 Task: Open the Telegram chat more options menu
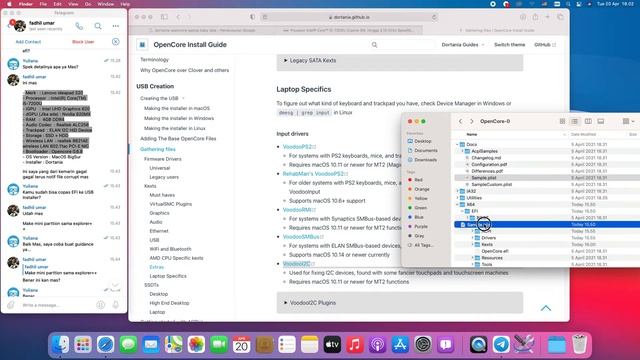(x=116, y=26)
